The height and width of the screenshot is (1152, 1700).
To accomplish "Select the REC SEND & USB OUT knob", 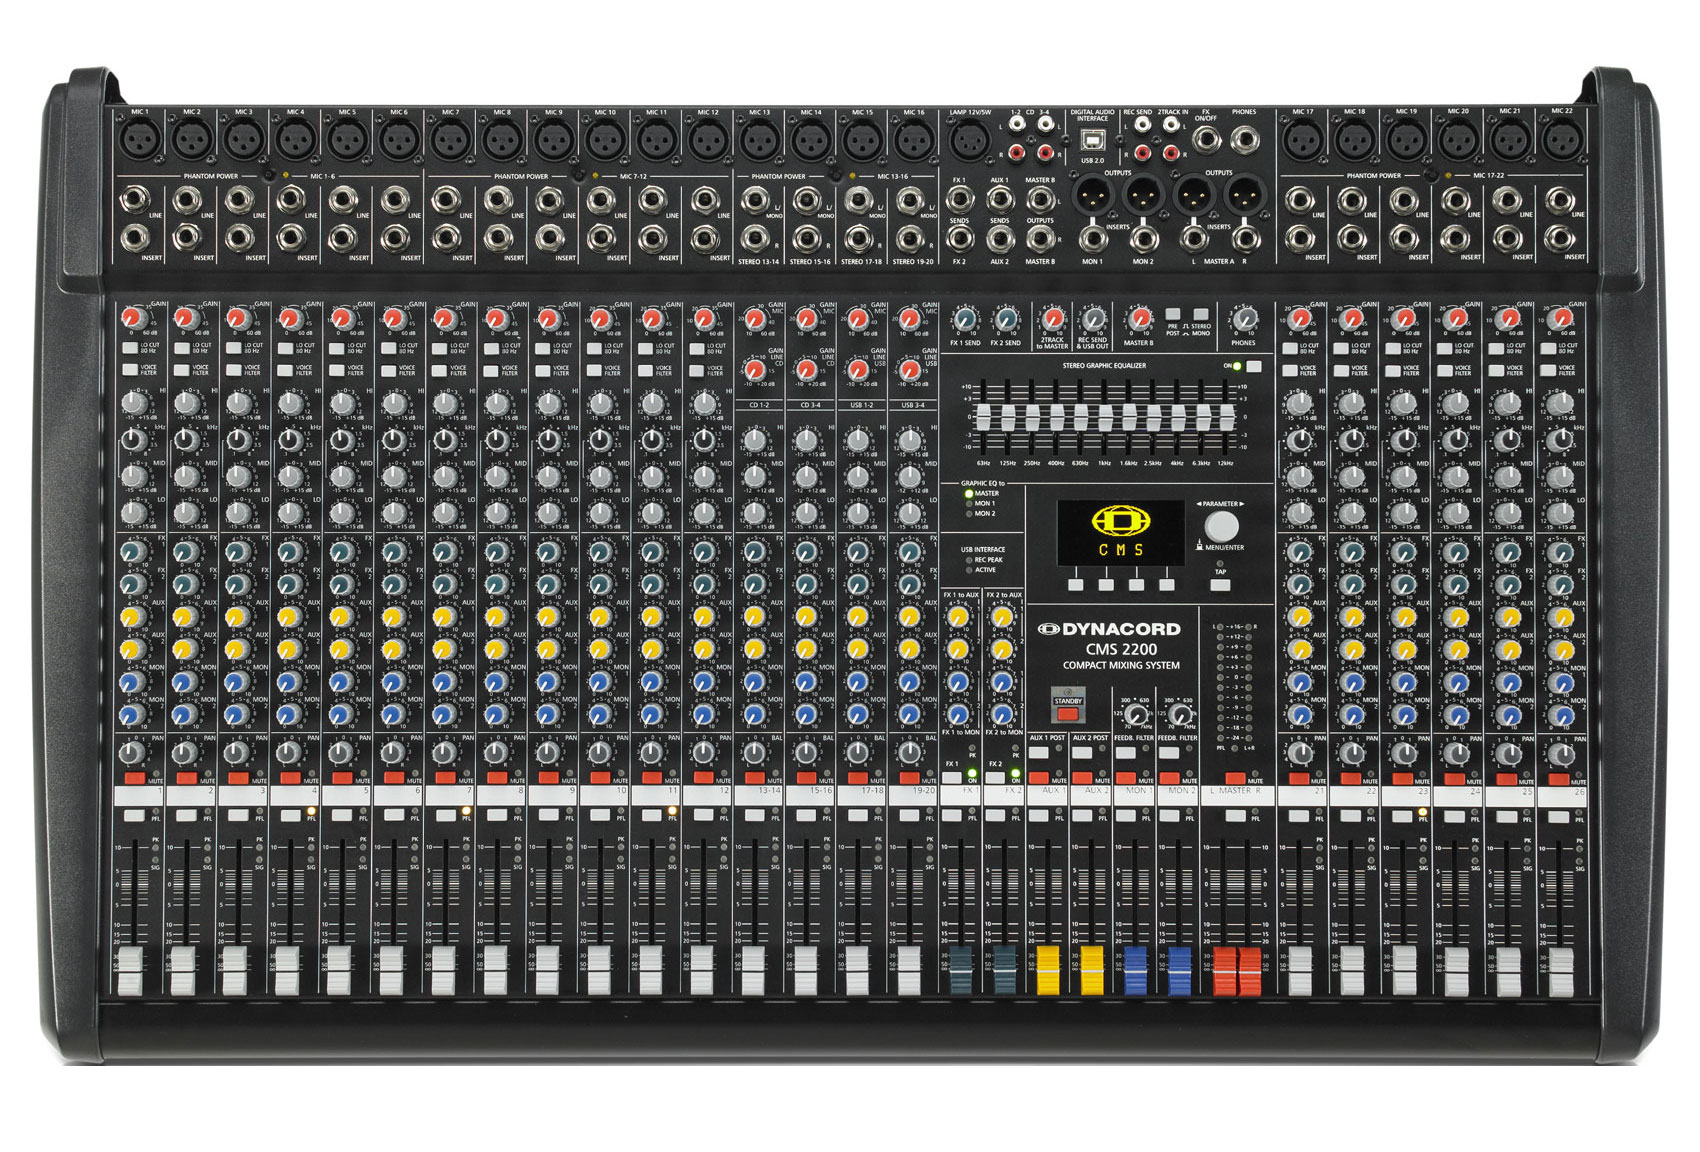I will click(1092, 320).
